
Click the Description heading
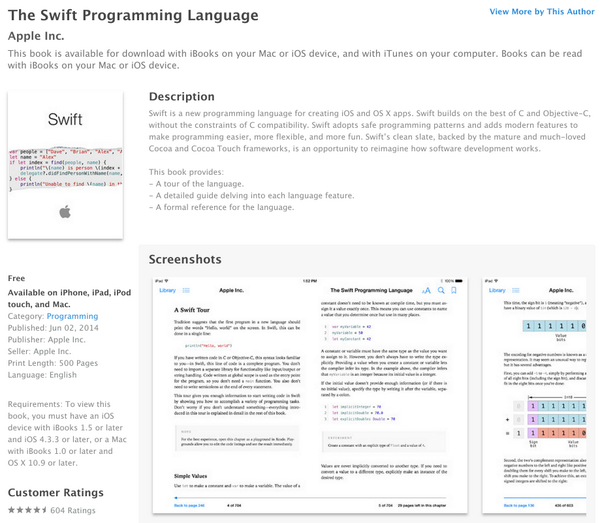[x=182, y=96]
